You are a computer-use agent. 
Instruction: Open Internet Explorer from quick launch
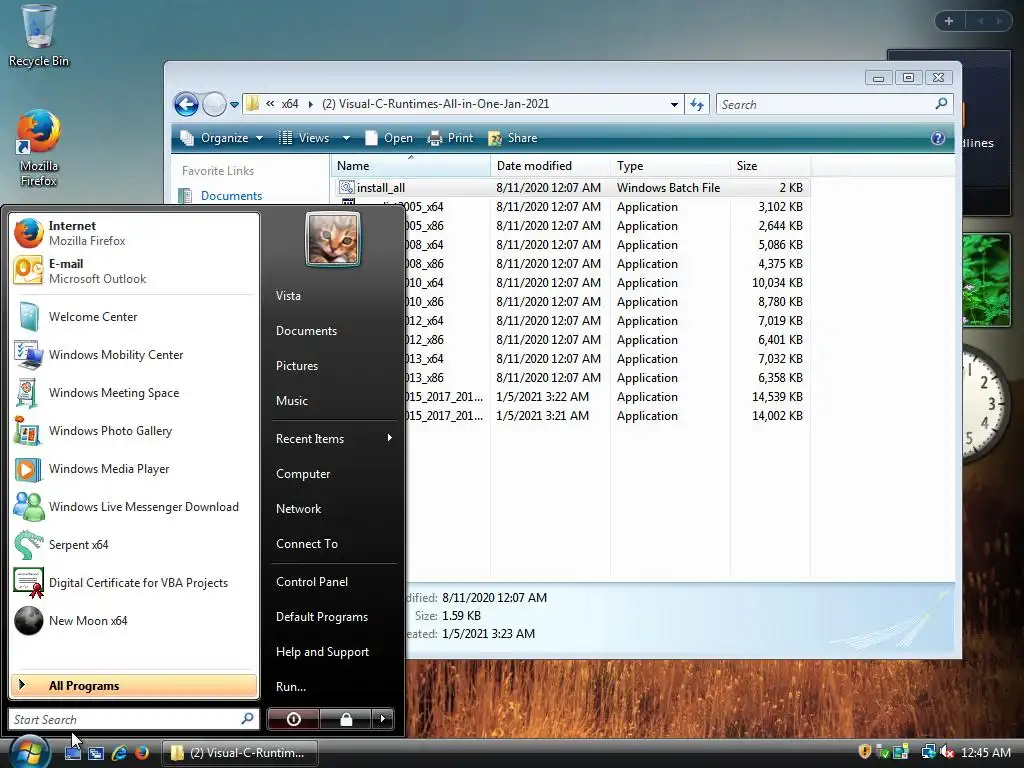click(x=119, y=752)
